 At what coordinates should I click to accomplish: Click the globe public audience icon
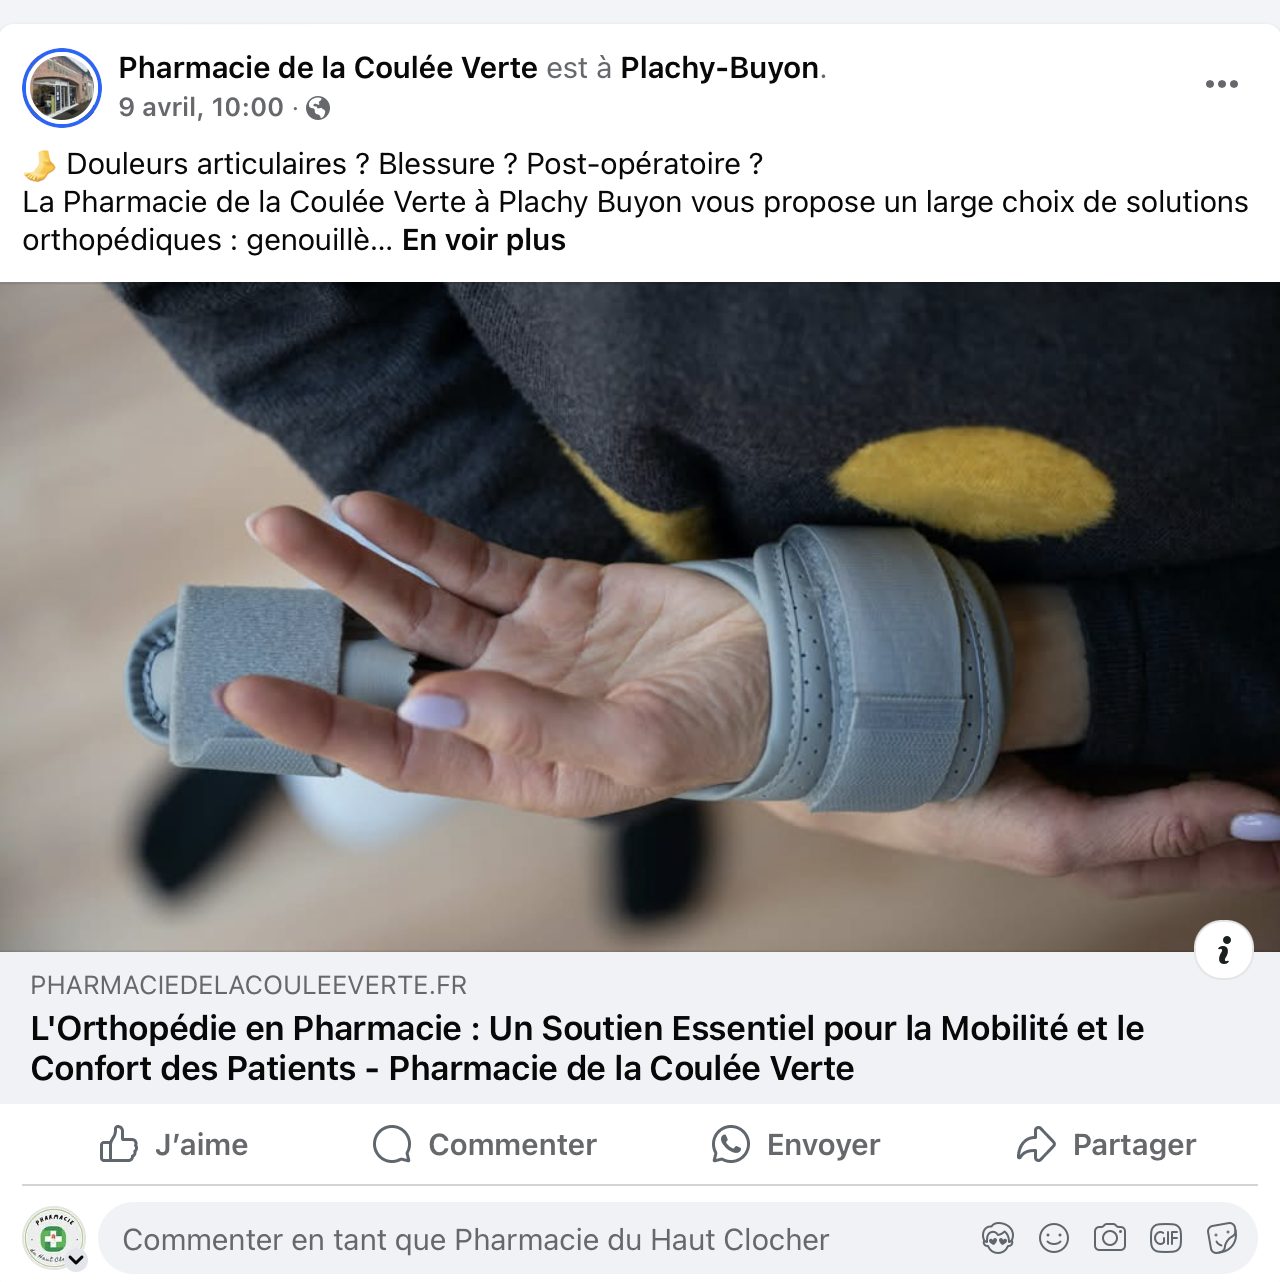click(x=318, y=108)
